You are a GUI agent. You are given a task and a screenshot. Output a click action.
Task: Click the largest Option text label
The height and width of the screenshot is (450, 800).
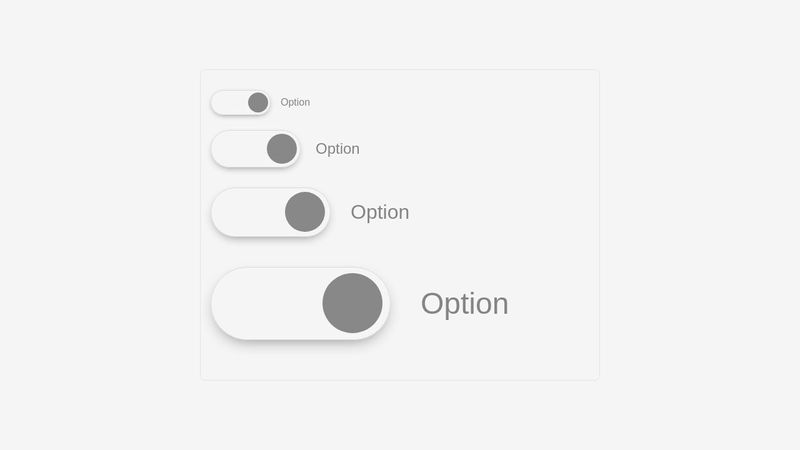[x=464, y=303]
